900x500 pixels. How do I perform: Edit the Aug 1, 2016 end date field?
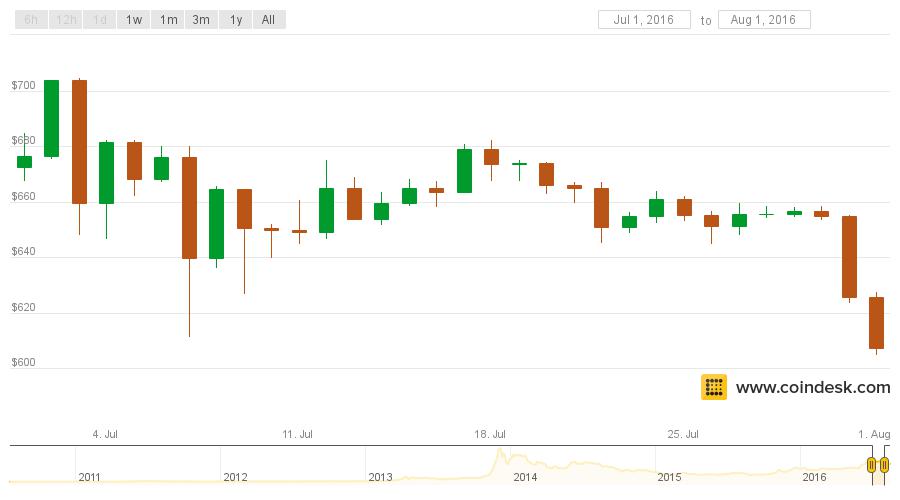coord(764,20)
